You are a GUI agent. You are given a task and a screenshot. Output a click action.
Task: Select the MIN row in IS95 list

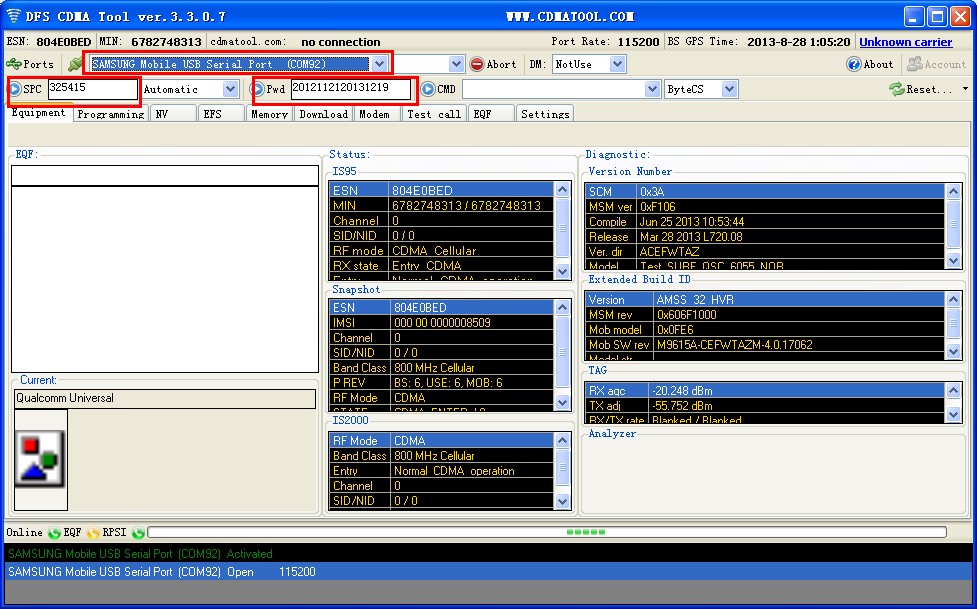point(441,205)
